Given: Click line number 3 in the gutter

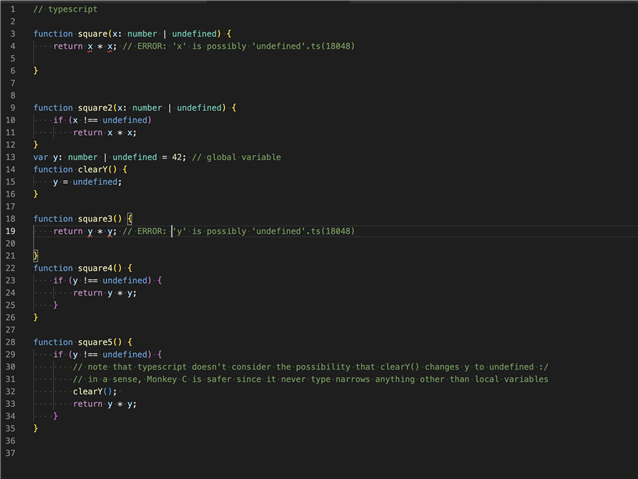Looking at the screenshot, I should [13, 34].
